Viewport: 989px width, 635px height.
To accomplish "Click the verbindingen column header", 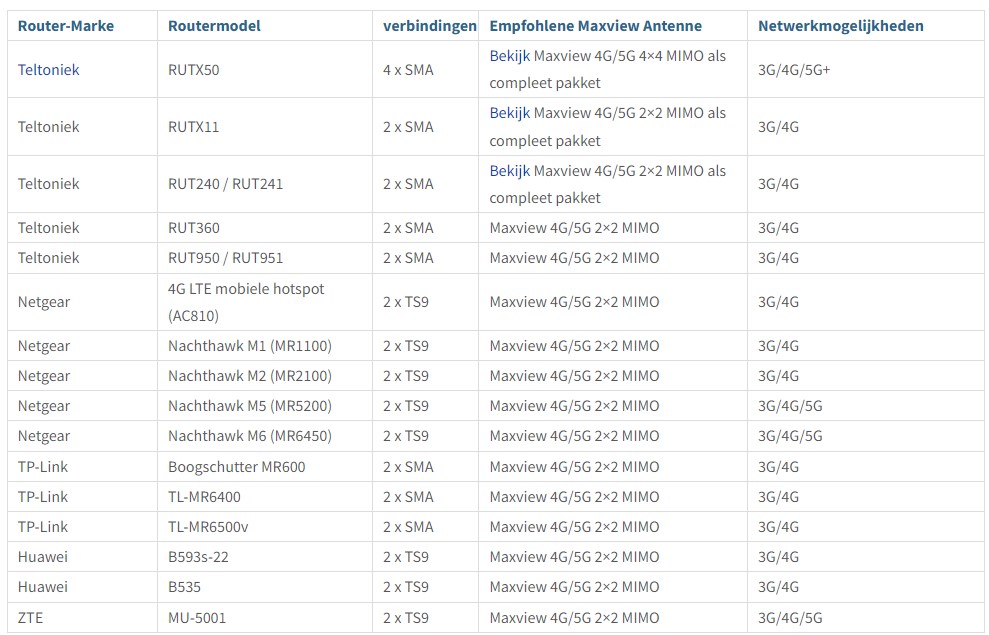I will [x=429, y=26].
